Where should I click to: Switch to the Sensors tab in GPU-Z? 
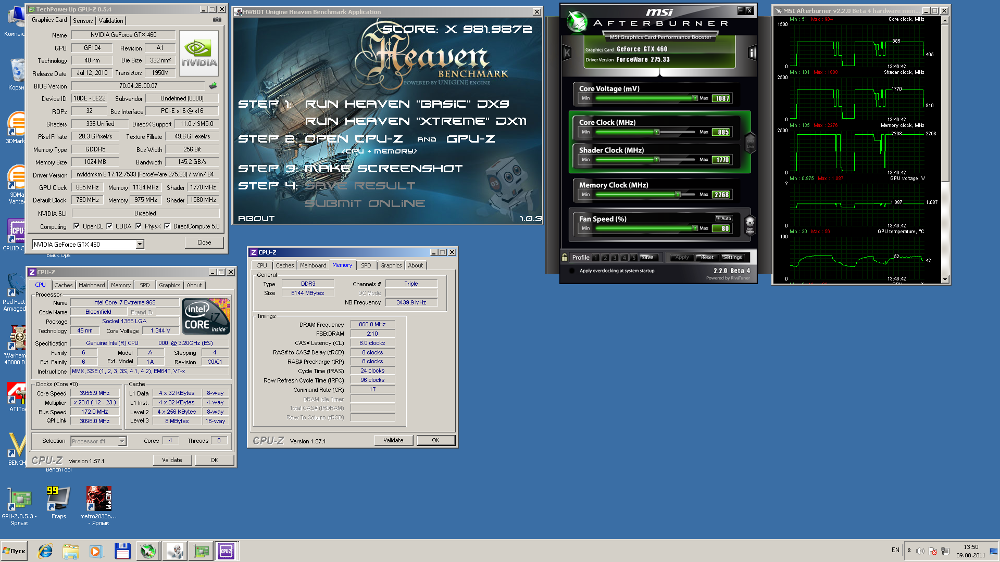point(83,20)
